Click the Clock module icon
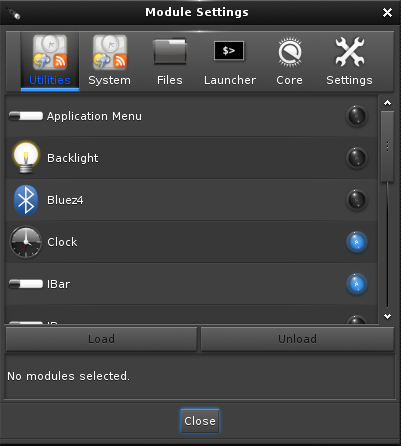The width and height of the screenshot is (401, 446). click(26, 242)
